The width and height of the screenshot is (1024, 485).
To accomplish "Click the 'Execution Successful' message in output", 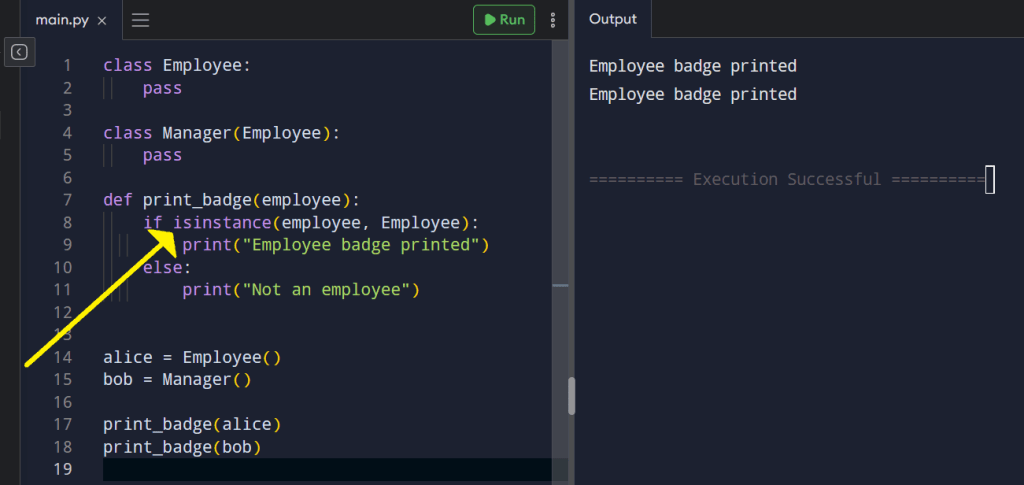I will tap(787, 180).
